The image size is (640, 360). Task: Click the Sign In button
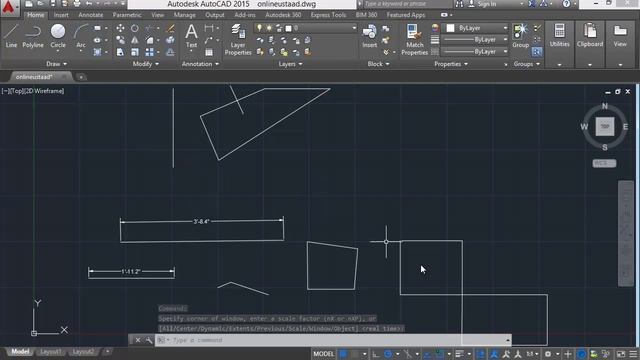click(x=482, y=4)
